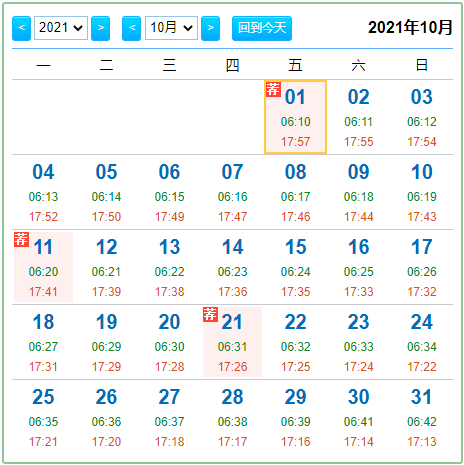464x465 pixels.
Task: Select day 10 with sunset 17:43
Action: [x=422, y=192]
